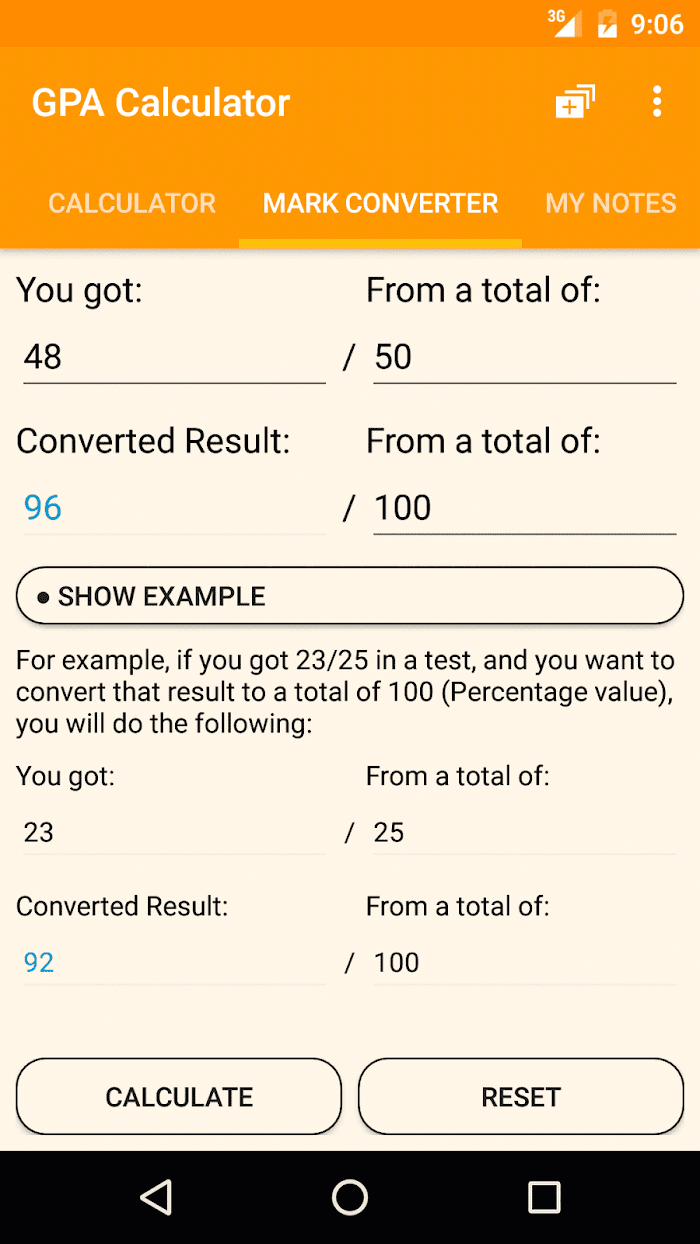
Task: Tap the Reset button
Action: [521, 1097]
